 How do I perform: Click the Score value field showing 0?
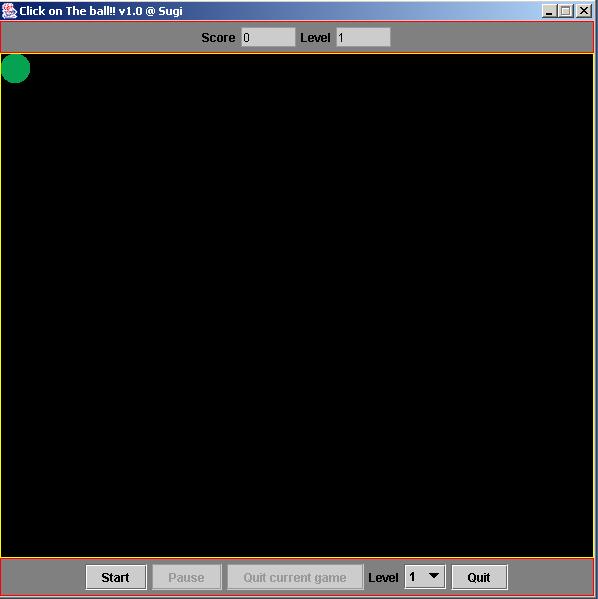coord(268,37)
